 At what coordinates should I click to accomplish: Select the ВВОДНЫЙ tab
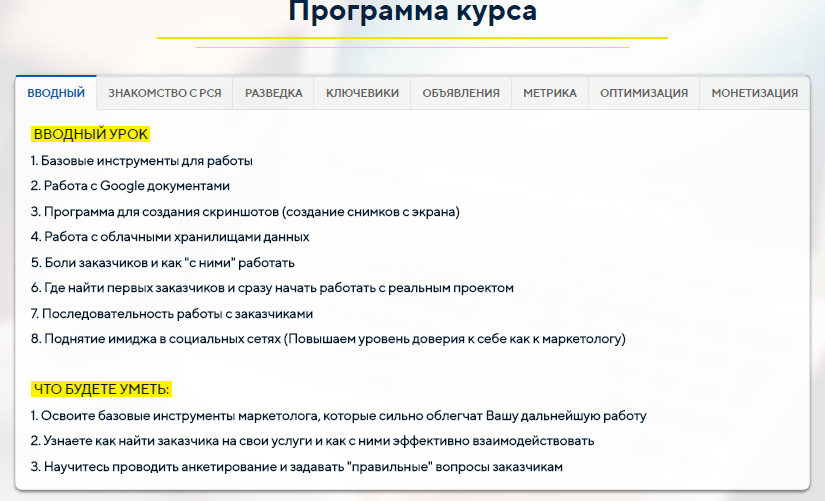56,93
